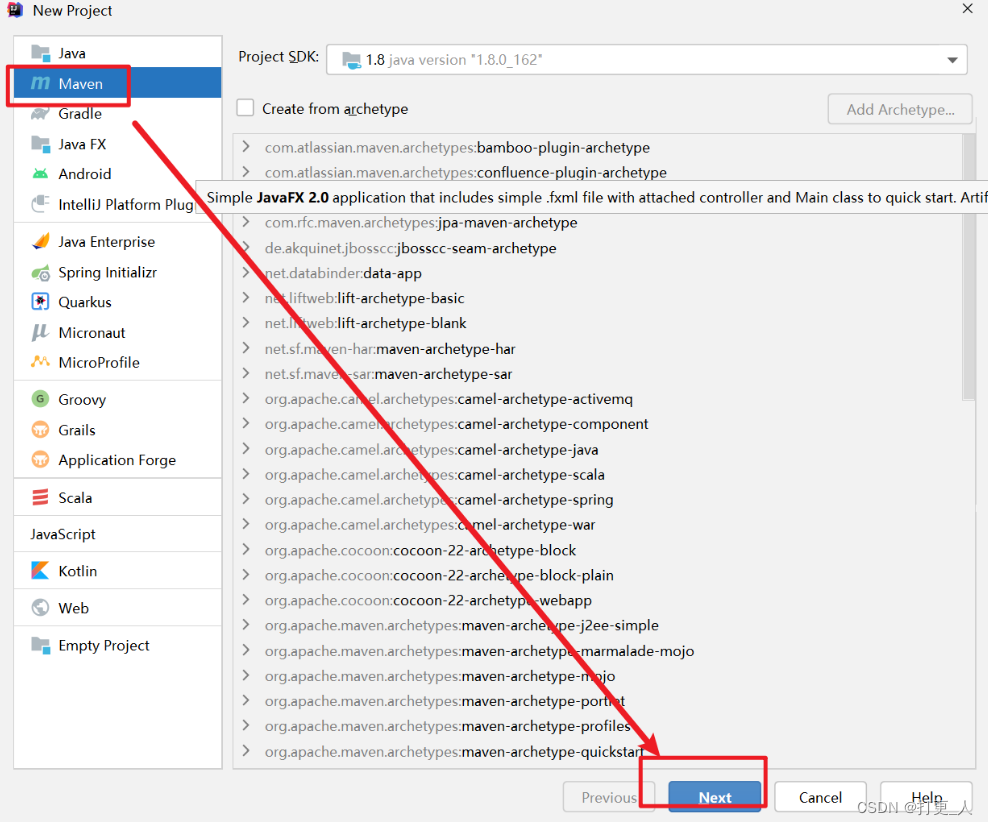Select camel-archetype-scala row text
The width and height of the screenshot is (988, 825).
434,475
